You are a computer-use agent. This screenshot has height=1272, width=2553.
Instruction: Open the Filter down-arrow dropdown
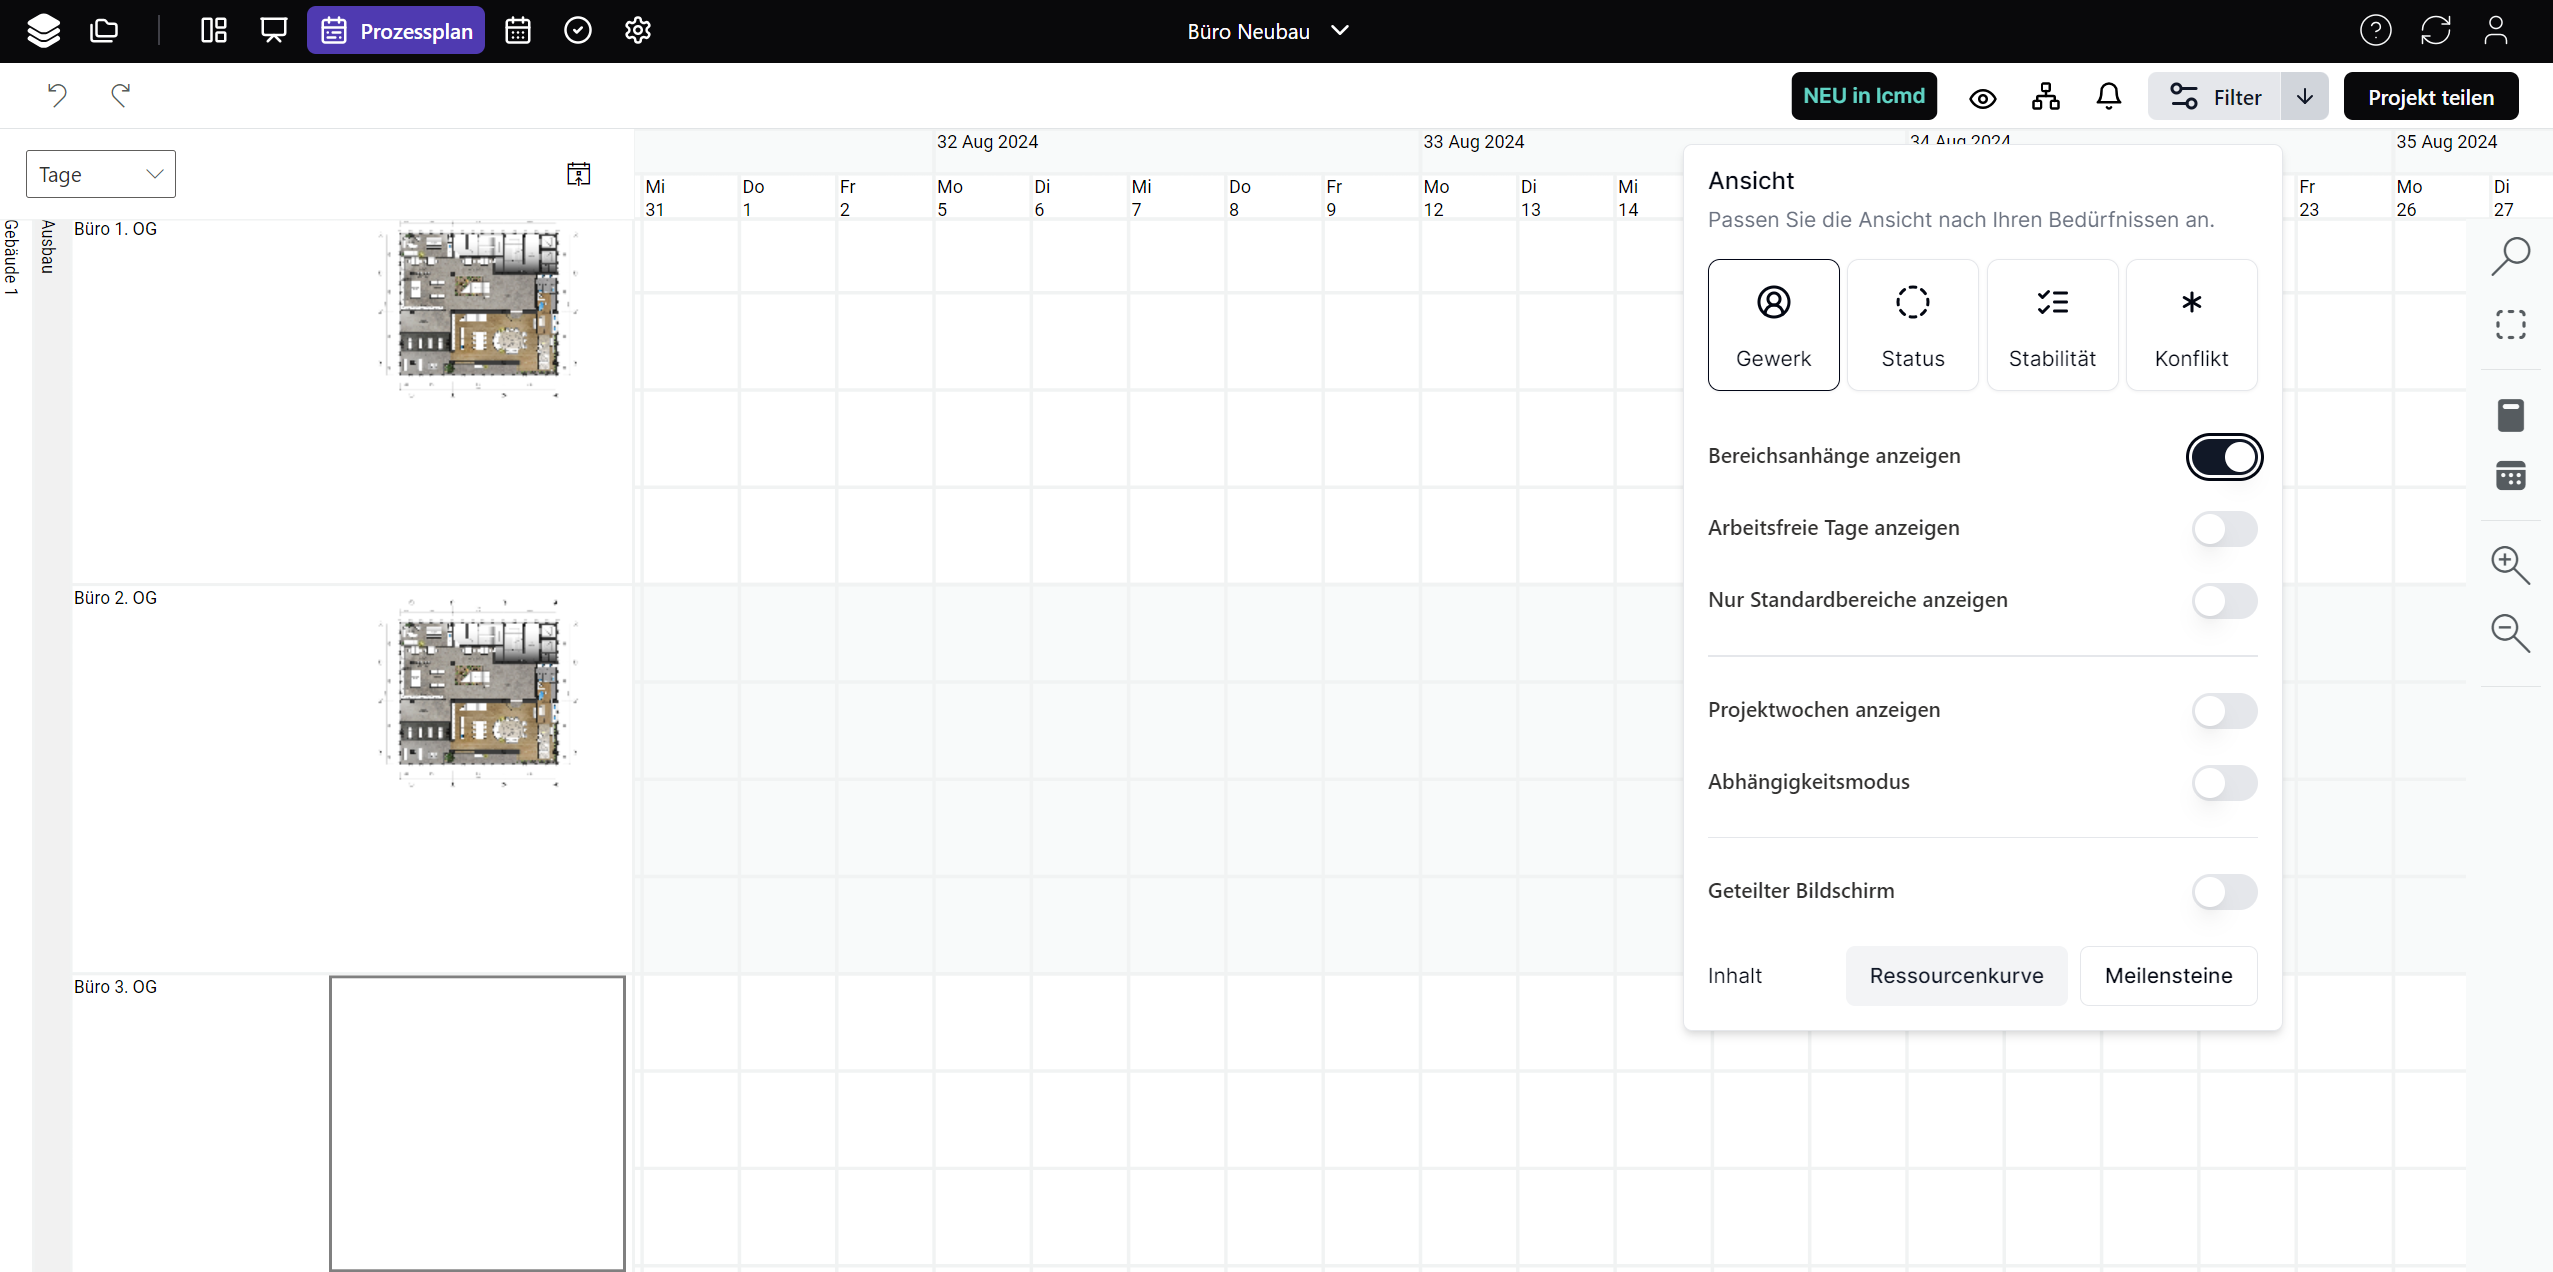2304,97
